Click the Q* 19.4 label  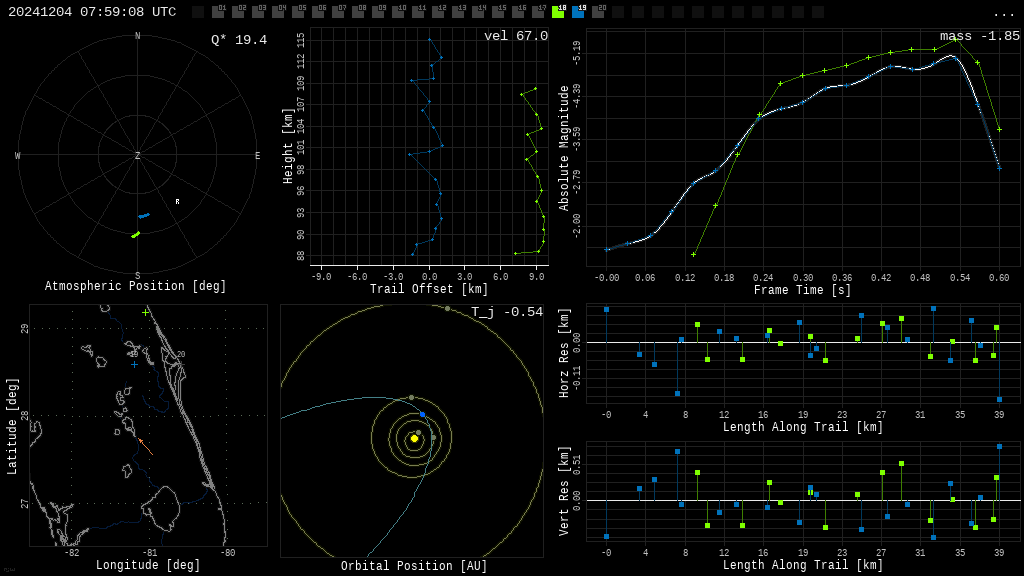[x=239, y=40]
